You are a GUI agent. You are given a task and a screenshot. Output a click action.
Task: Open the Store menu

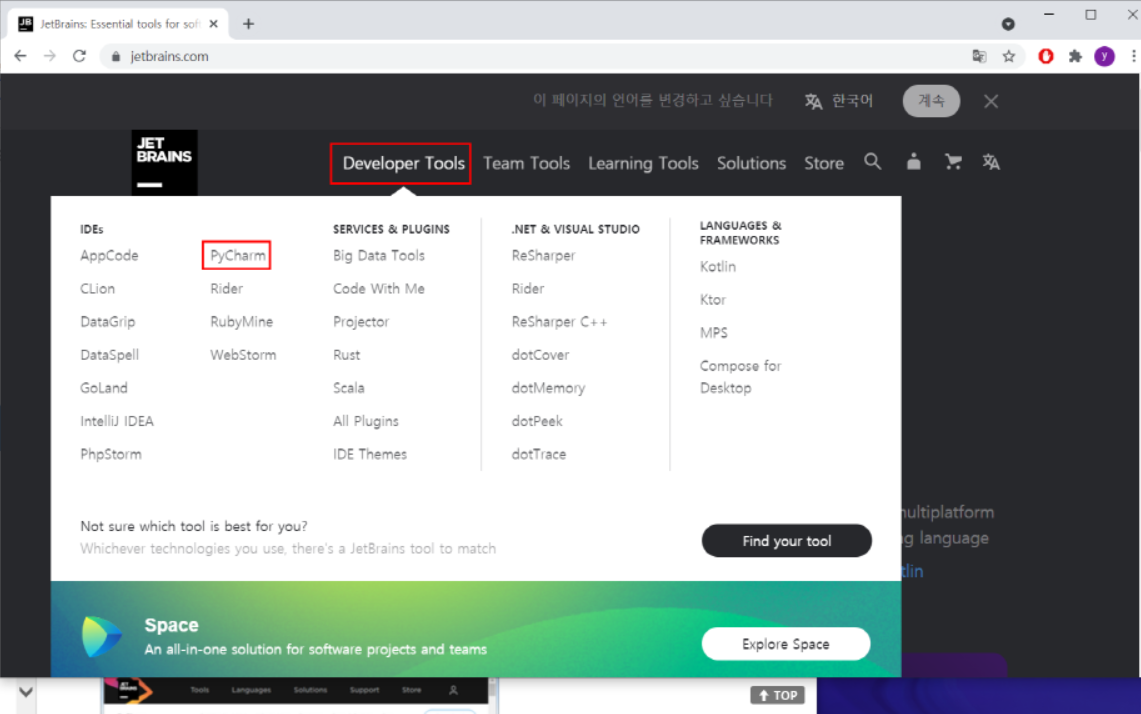[x=824, y=163]
